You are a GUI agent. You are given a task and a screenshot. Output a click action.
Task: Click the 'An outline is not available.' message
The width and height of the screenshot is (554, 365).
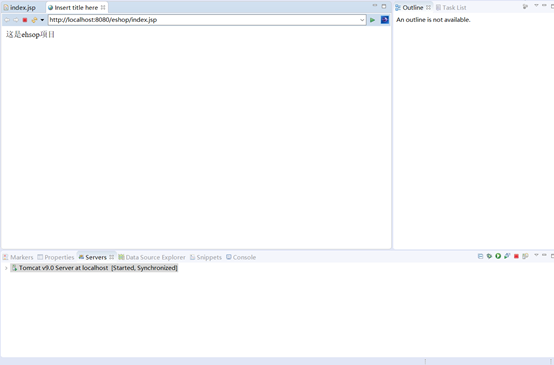pyautogui.click(x=433, y=20)
